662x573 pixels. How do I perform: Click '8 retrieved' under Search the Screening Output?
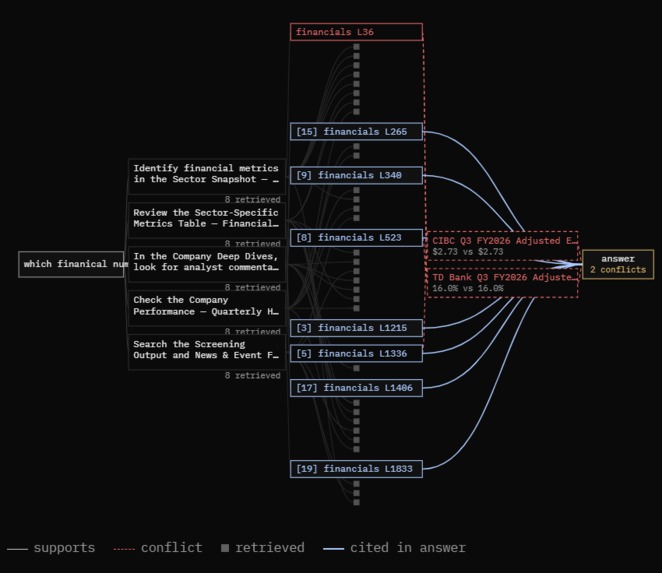pos(252,375)
